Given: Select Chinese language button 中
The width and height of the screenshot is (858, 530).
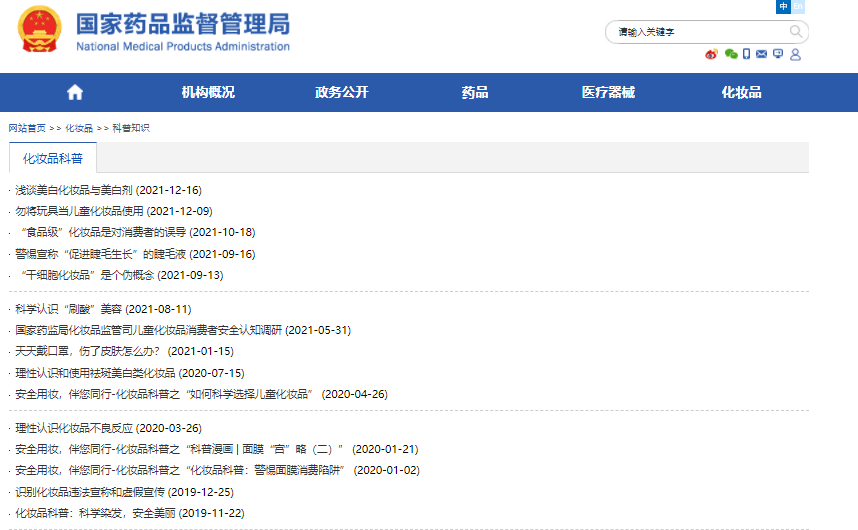Looking at the screenshot, I should [x=783, y=7].
